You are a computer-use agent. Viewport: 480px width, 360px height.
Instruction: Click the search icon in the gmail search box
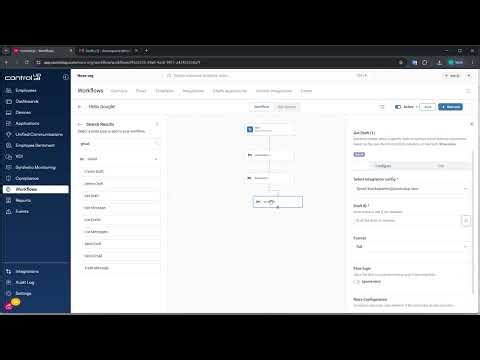(156, 144)
